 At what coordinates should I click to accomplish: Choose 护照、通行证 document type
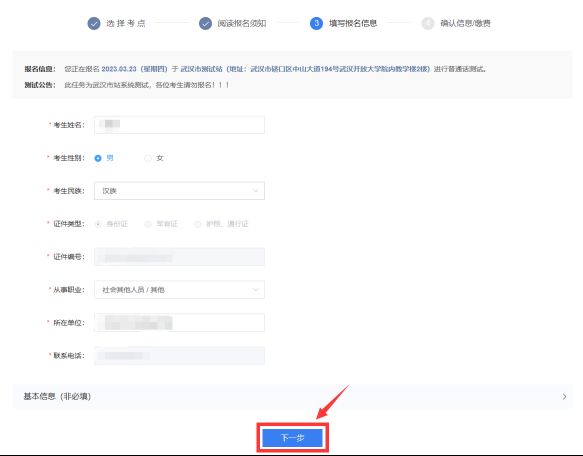[198, 224]
